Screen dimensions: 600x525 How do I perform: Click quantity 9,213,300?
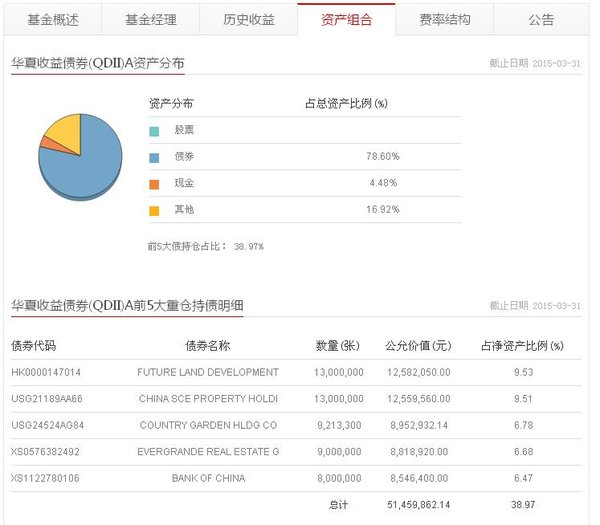click(339, 425)
